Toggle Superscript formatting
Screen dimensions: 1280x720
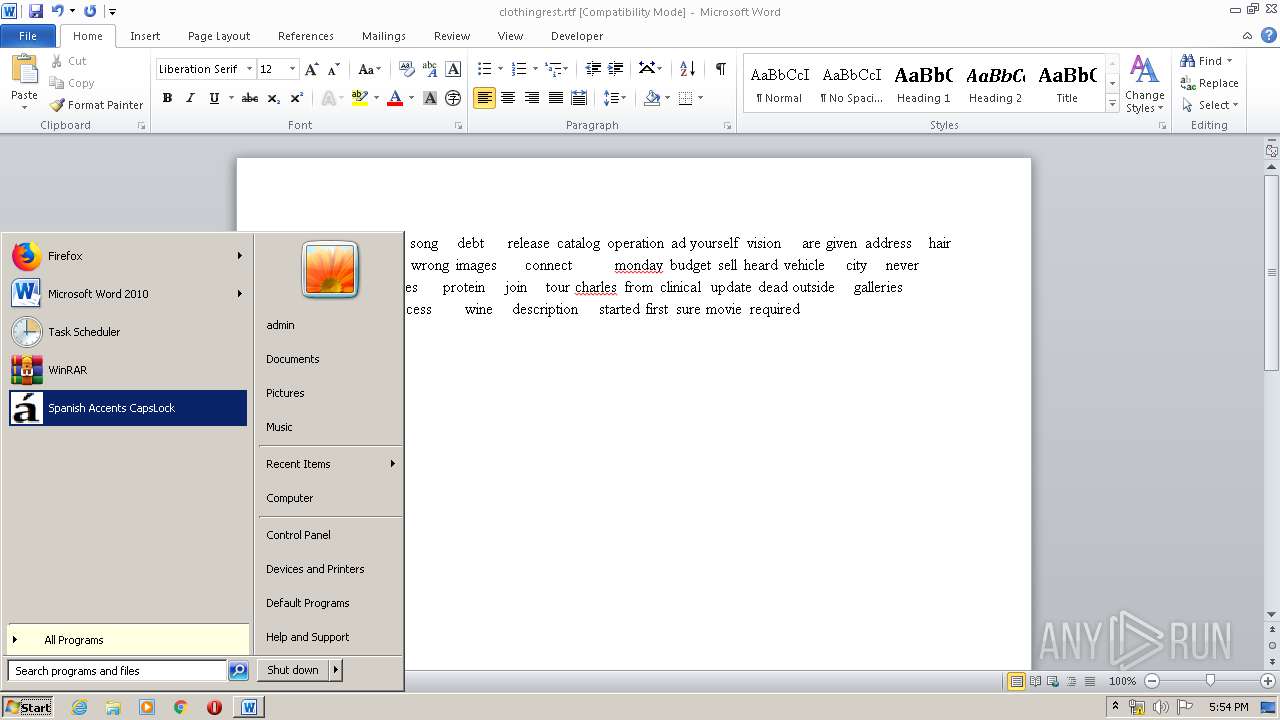[296, 98]
